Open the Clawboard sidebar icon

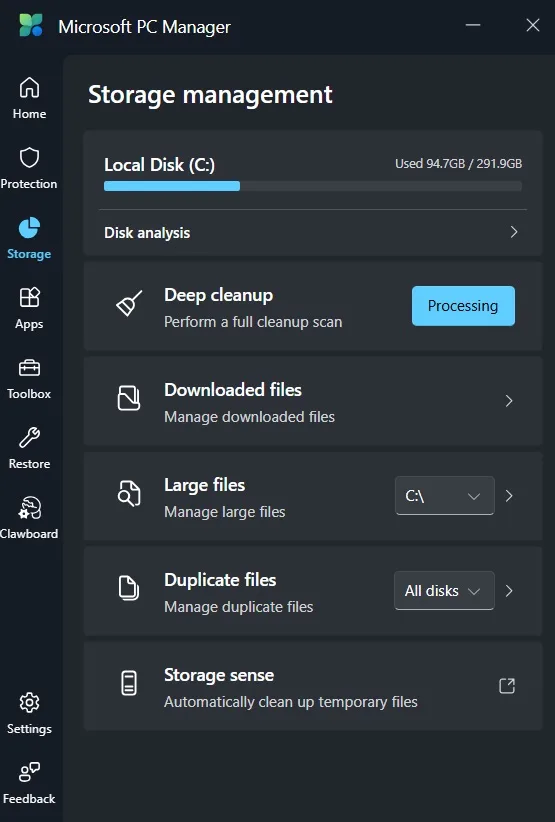29,507
